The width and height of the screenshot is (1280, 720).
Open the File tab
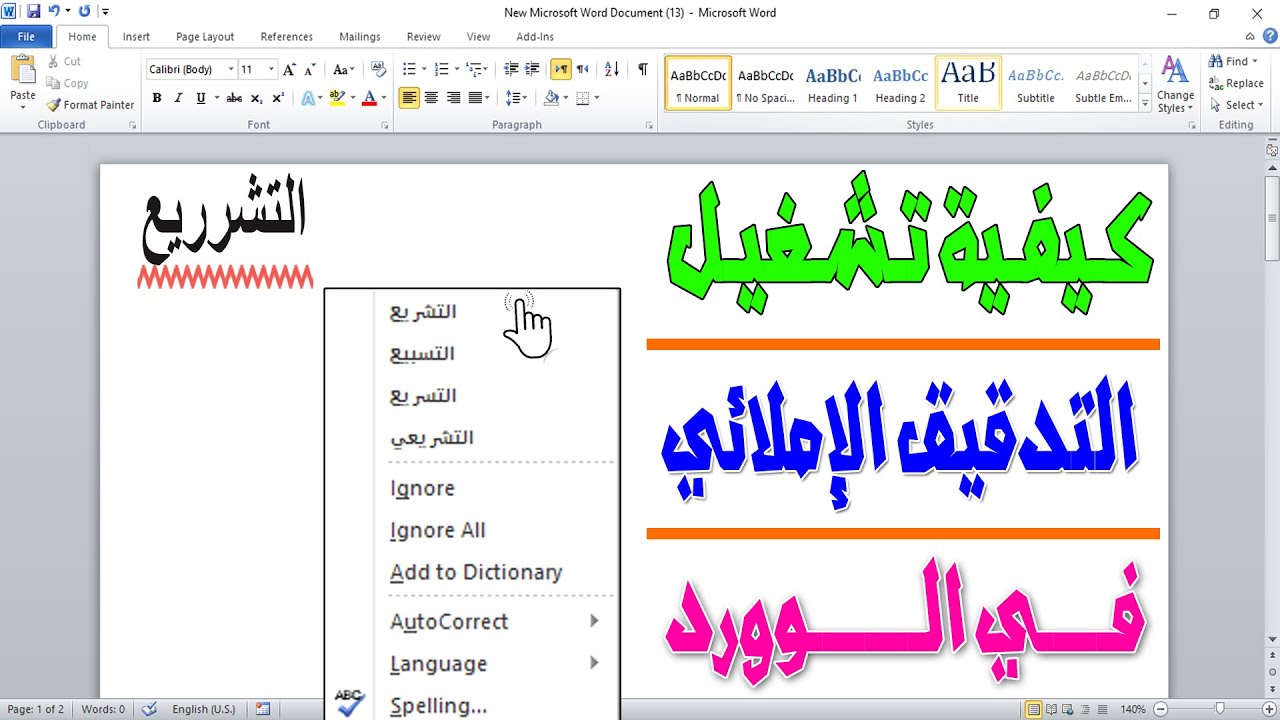click(26, 37)
